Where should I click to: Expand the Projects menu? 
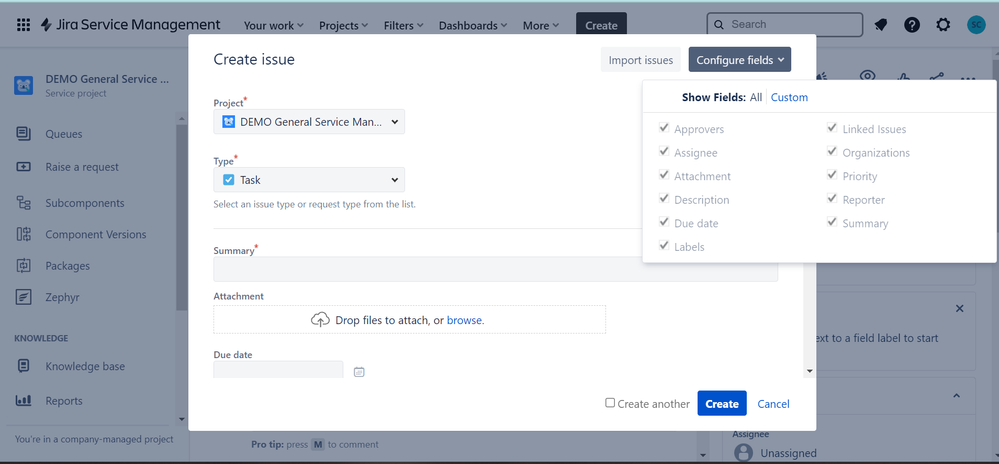pyautogui.click(x=343, y=25)
